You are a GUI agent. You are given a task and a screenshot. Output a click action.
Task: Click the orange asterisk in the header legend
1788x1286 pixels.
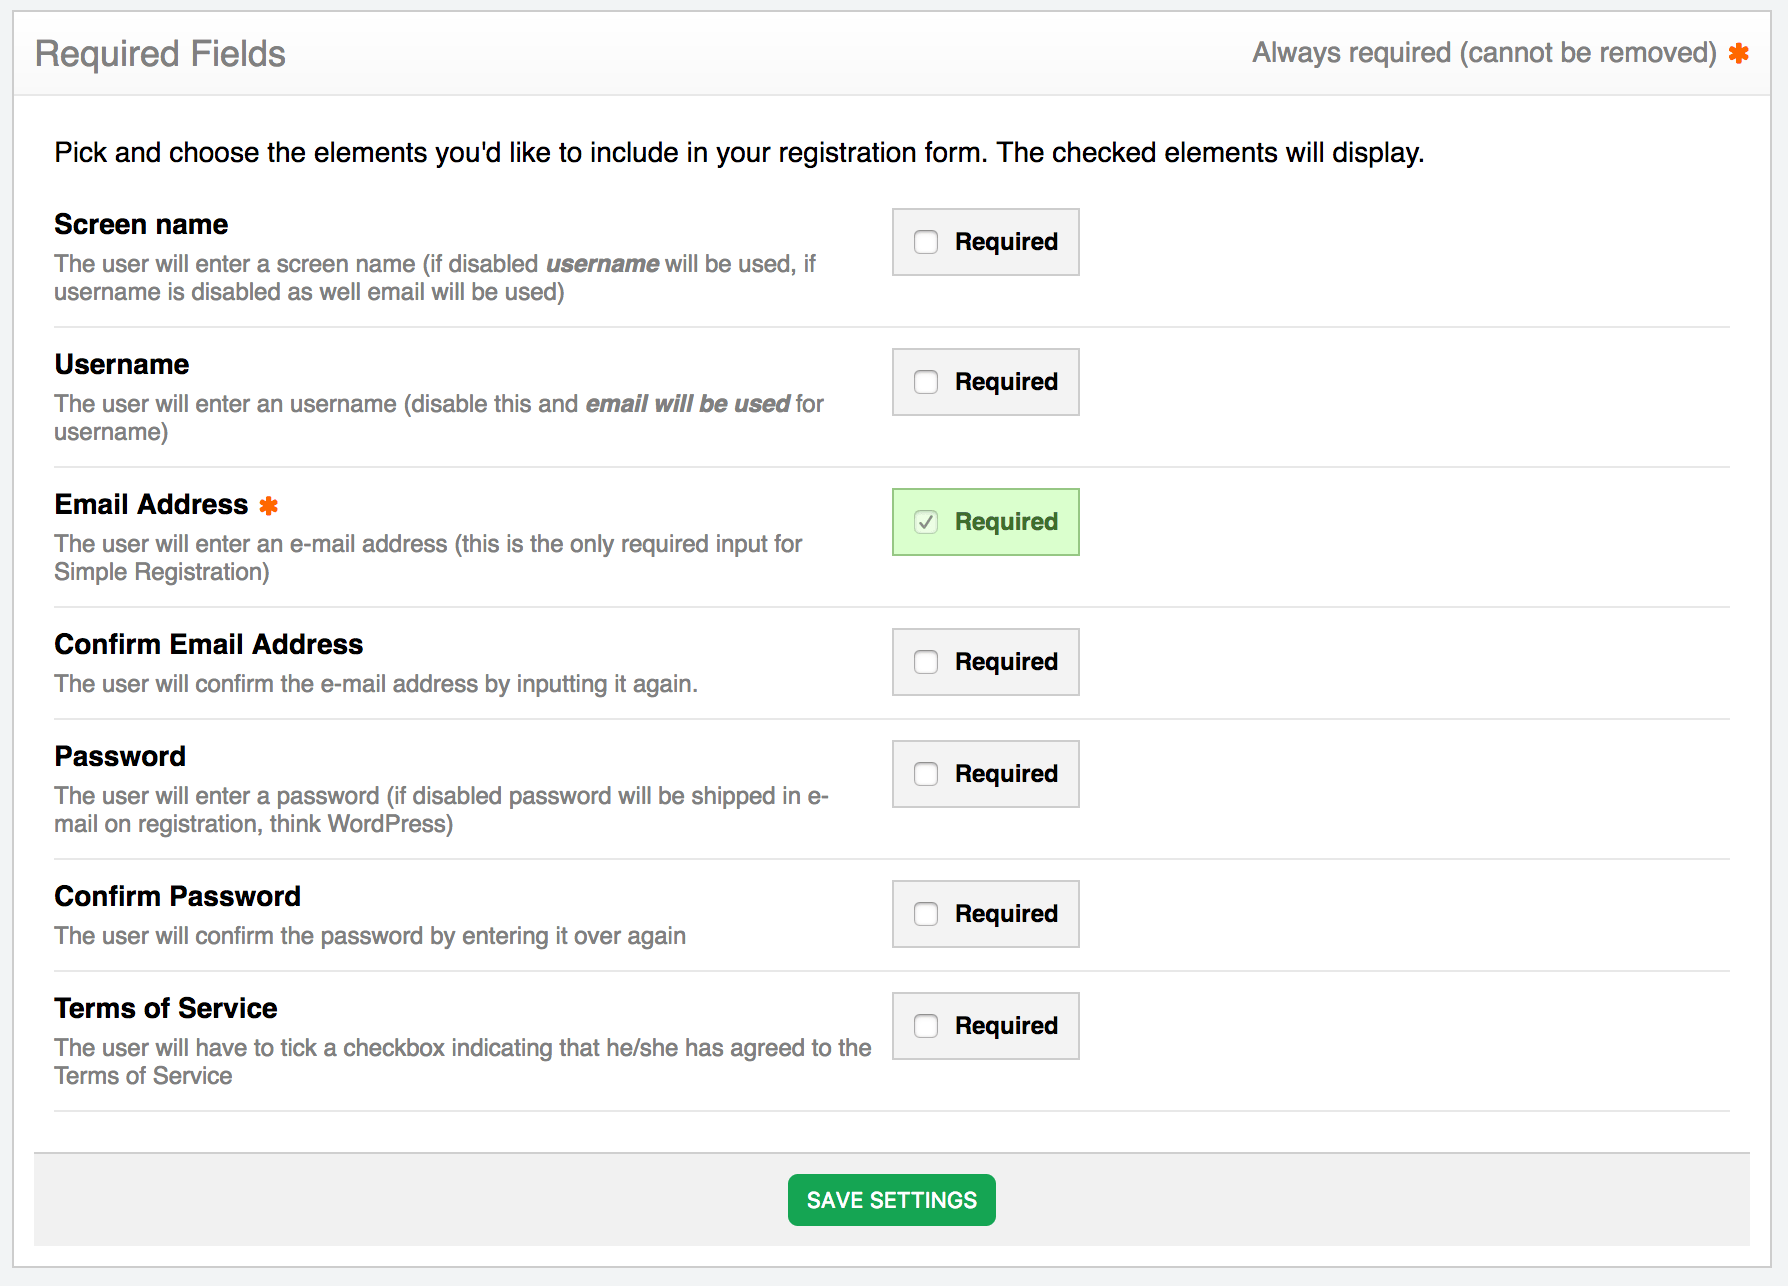click(x=1739, y=53)
